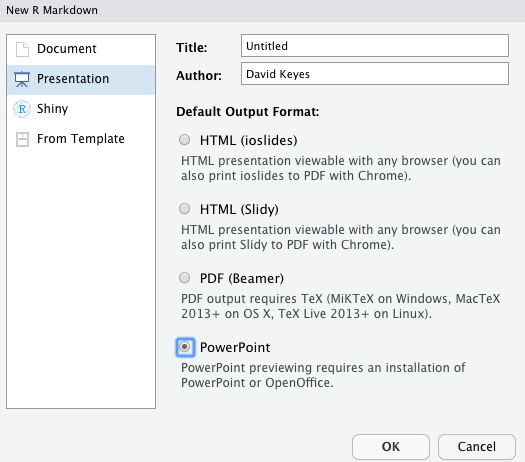Focus the Title input field

click(x=375, y=46)
